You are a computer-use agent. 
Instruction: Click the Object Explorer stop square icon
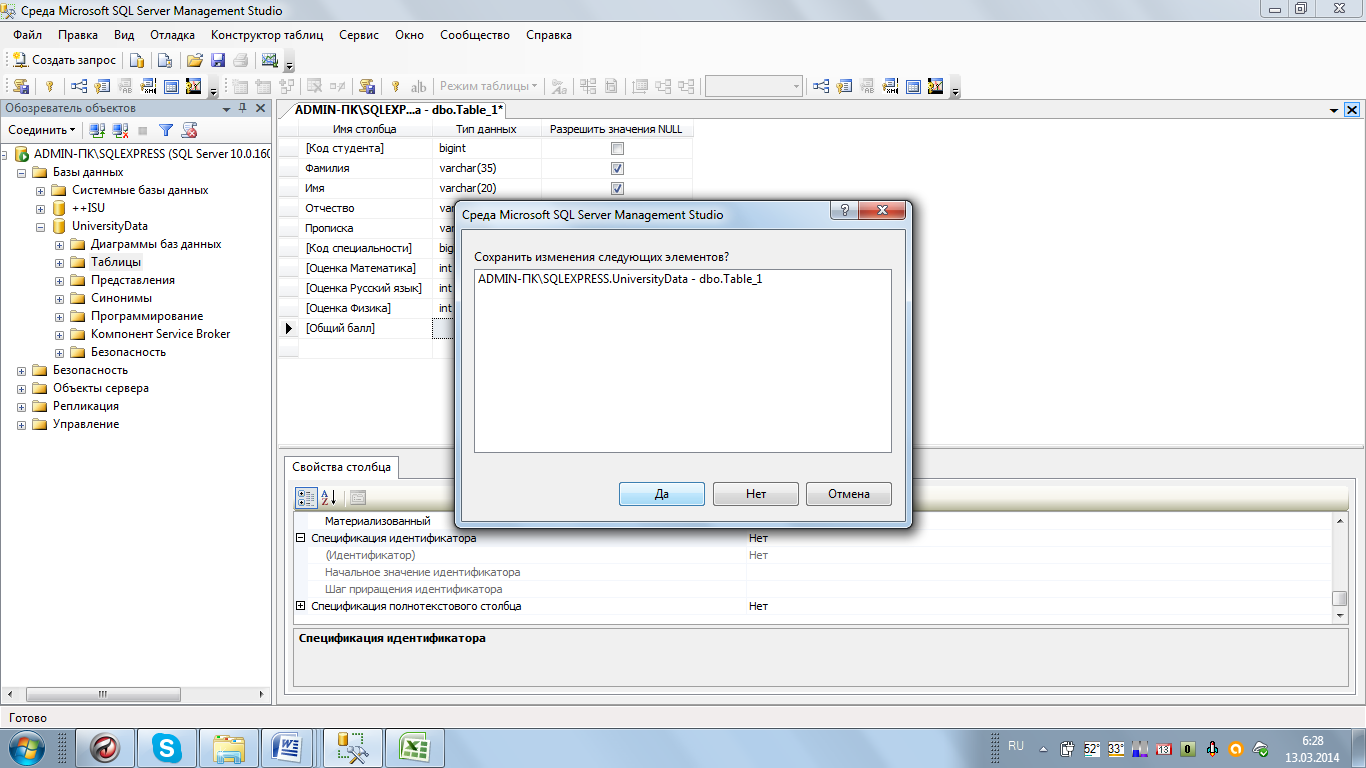(143, 131)
